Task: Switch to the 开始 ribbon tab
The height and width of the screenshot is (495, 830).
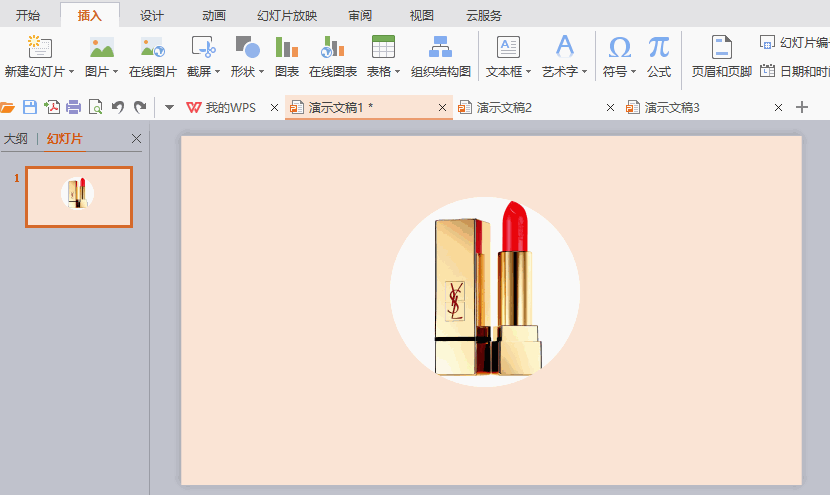Action: [28, 15]
